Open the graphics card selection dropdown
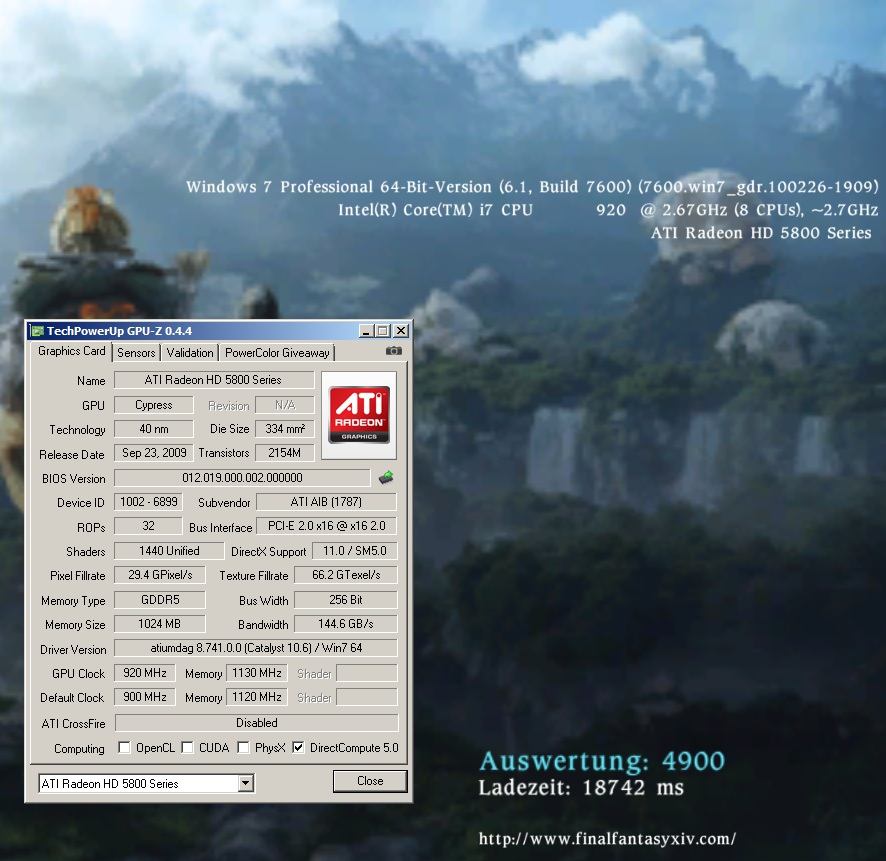Image resolution: width=886 pixels, height=861 pixels. point(245,783)
